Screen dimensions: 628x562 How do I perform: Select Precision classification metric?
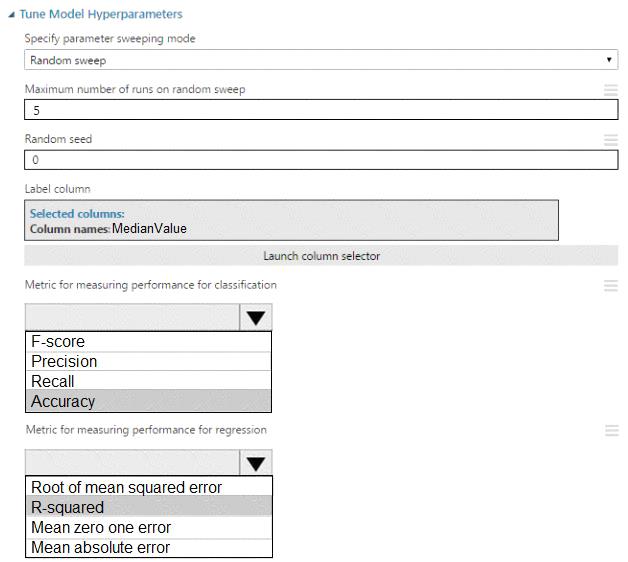pos(148,362)
